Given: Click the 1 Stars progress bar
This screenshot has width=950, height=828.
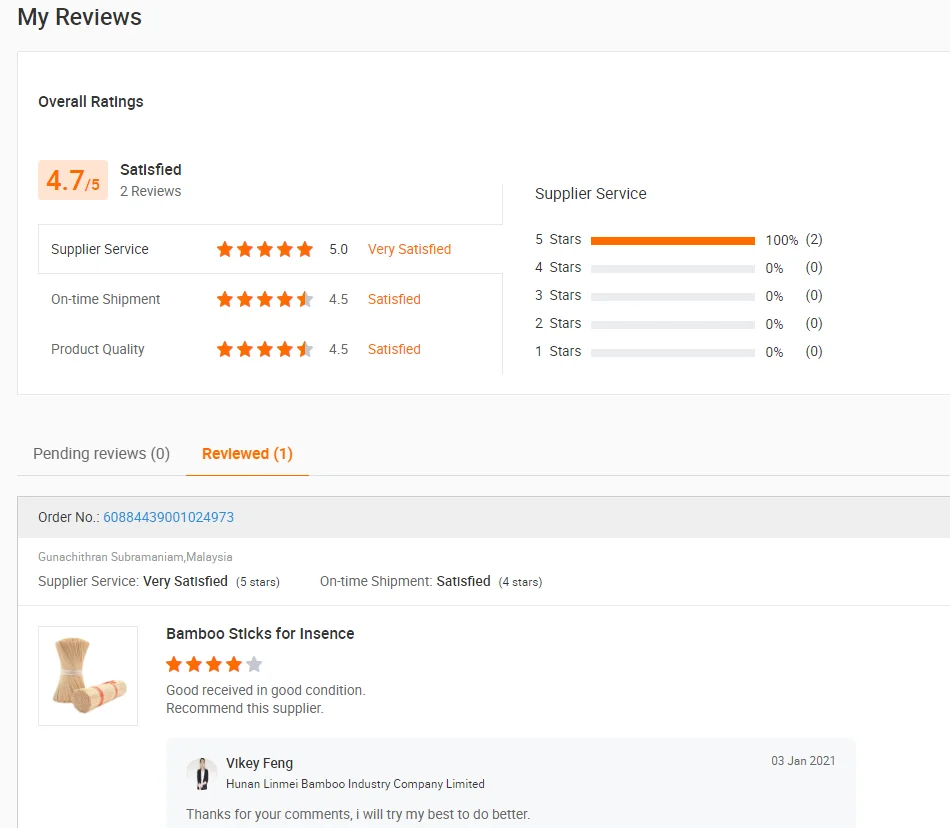Looking at the screenshot, I should click(673, 352).
